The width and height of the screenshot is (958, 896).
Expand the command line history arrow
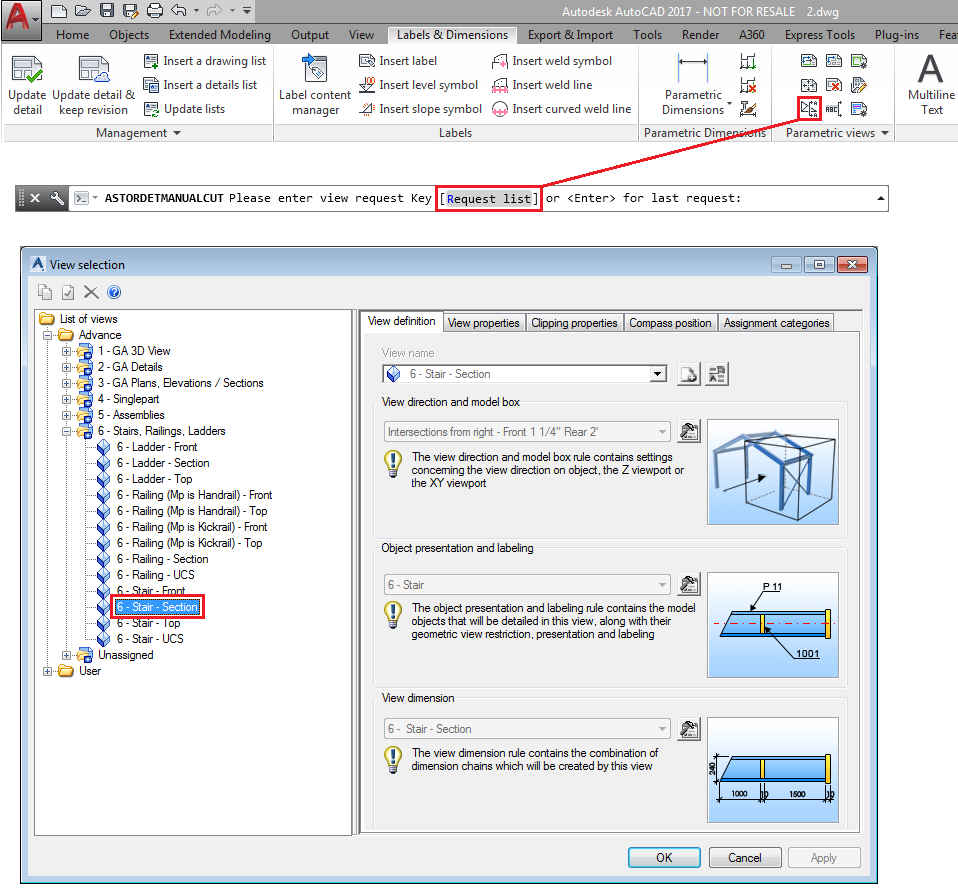[x=880, y=199]
